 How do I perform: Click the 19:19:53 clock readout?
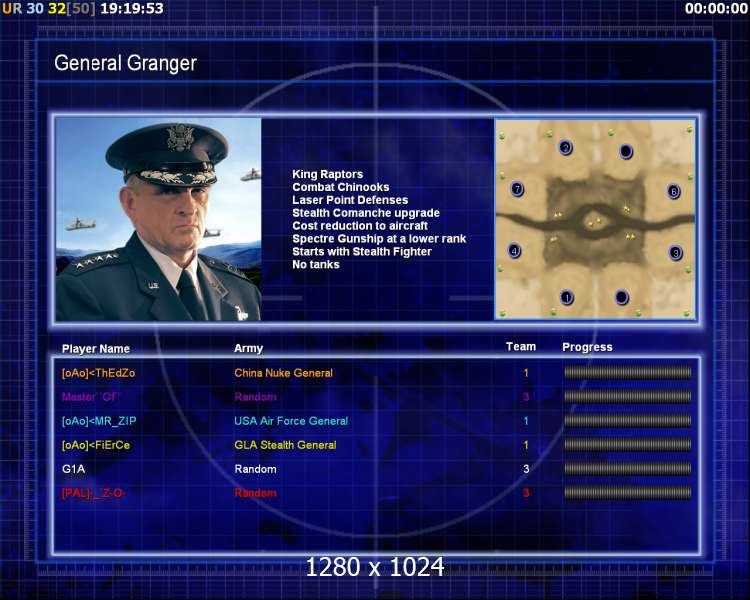(x=132, y=8)
